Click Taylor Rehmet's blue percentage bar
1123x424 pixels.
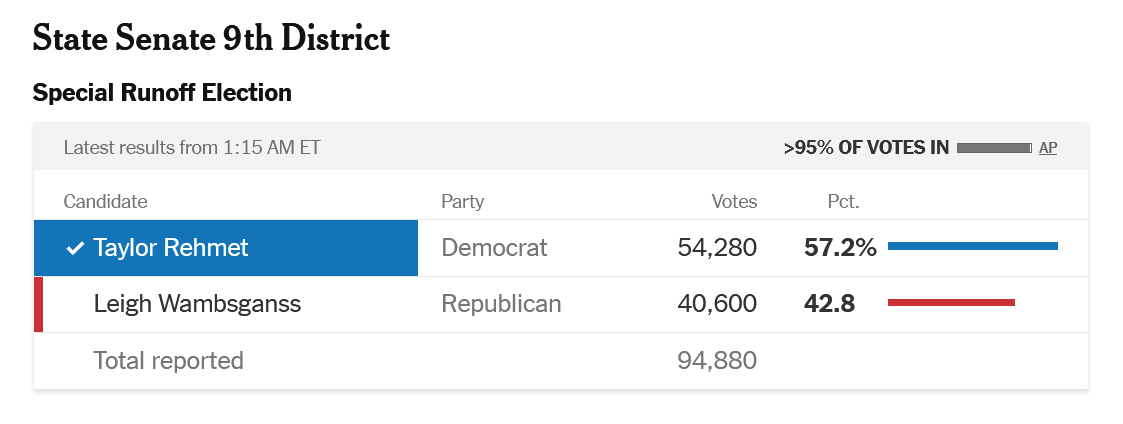972,246
